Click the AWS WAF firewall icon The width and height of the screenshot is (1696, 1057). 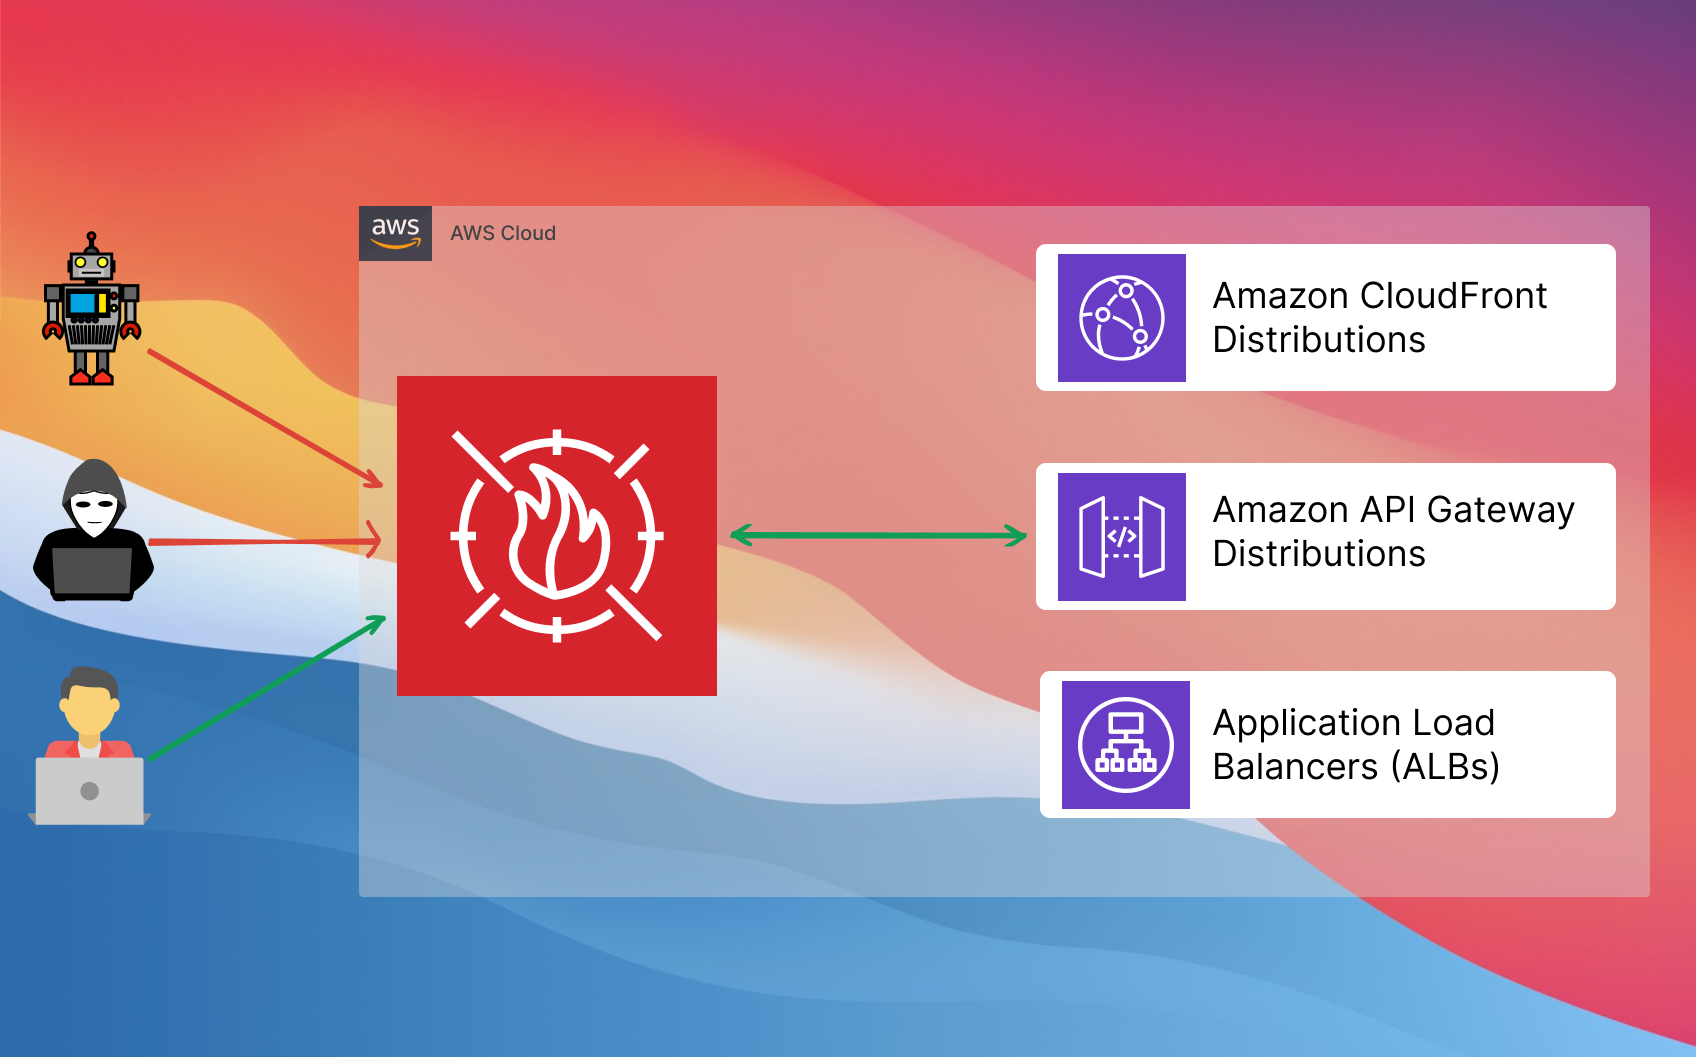coord(557,536)
